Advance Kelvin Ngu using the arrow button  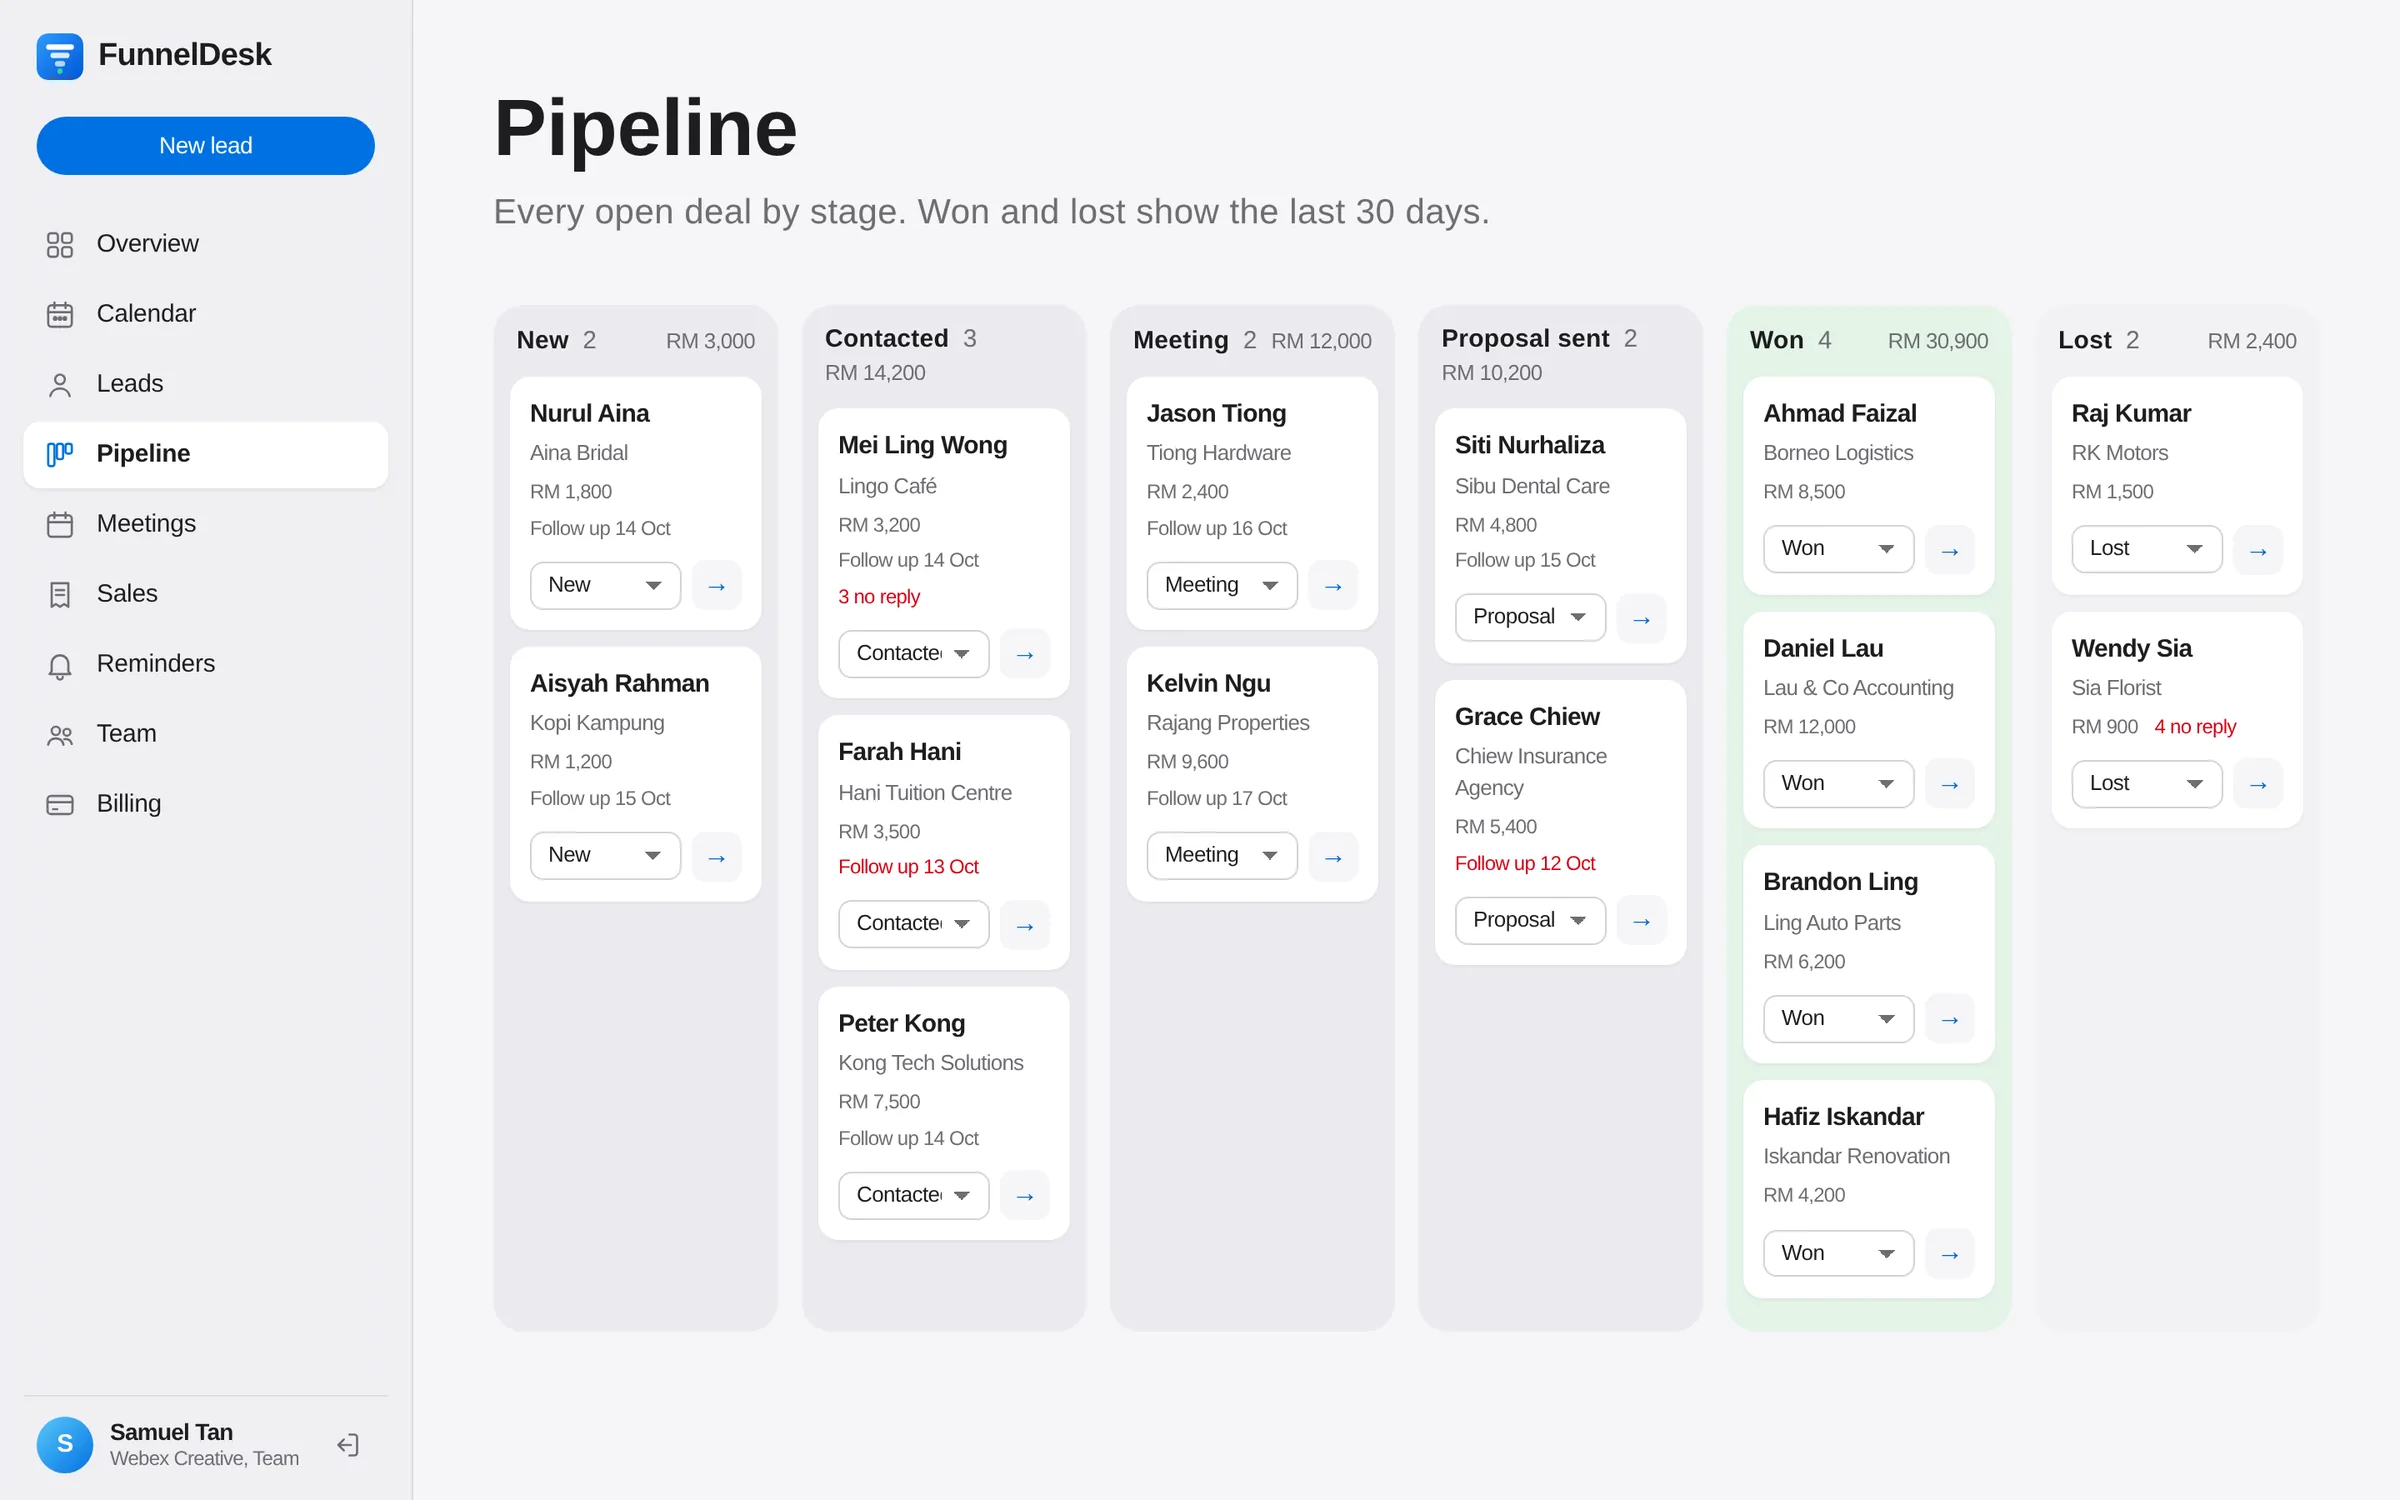click(x=1333, y=857)
